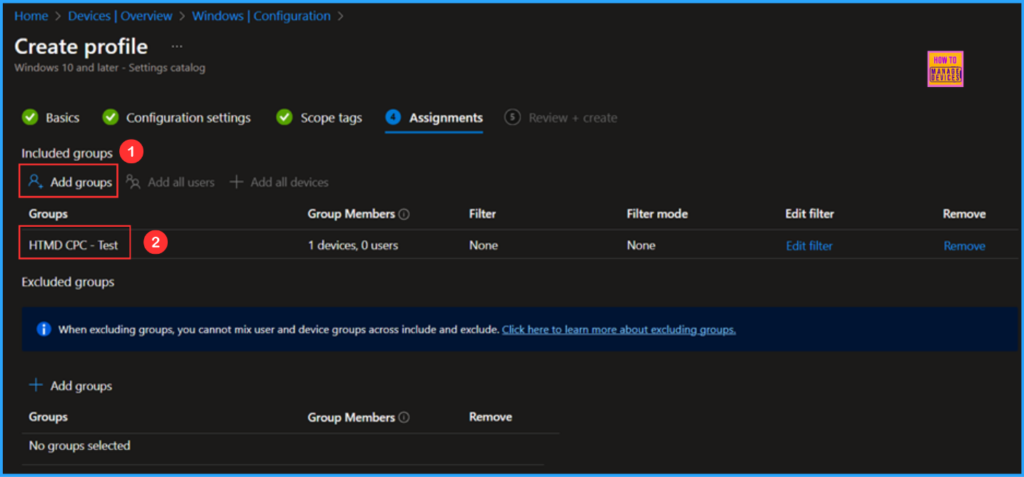Click the blue info icon in exclusion banner
1024x477 pixels.
[43, 329]
